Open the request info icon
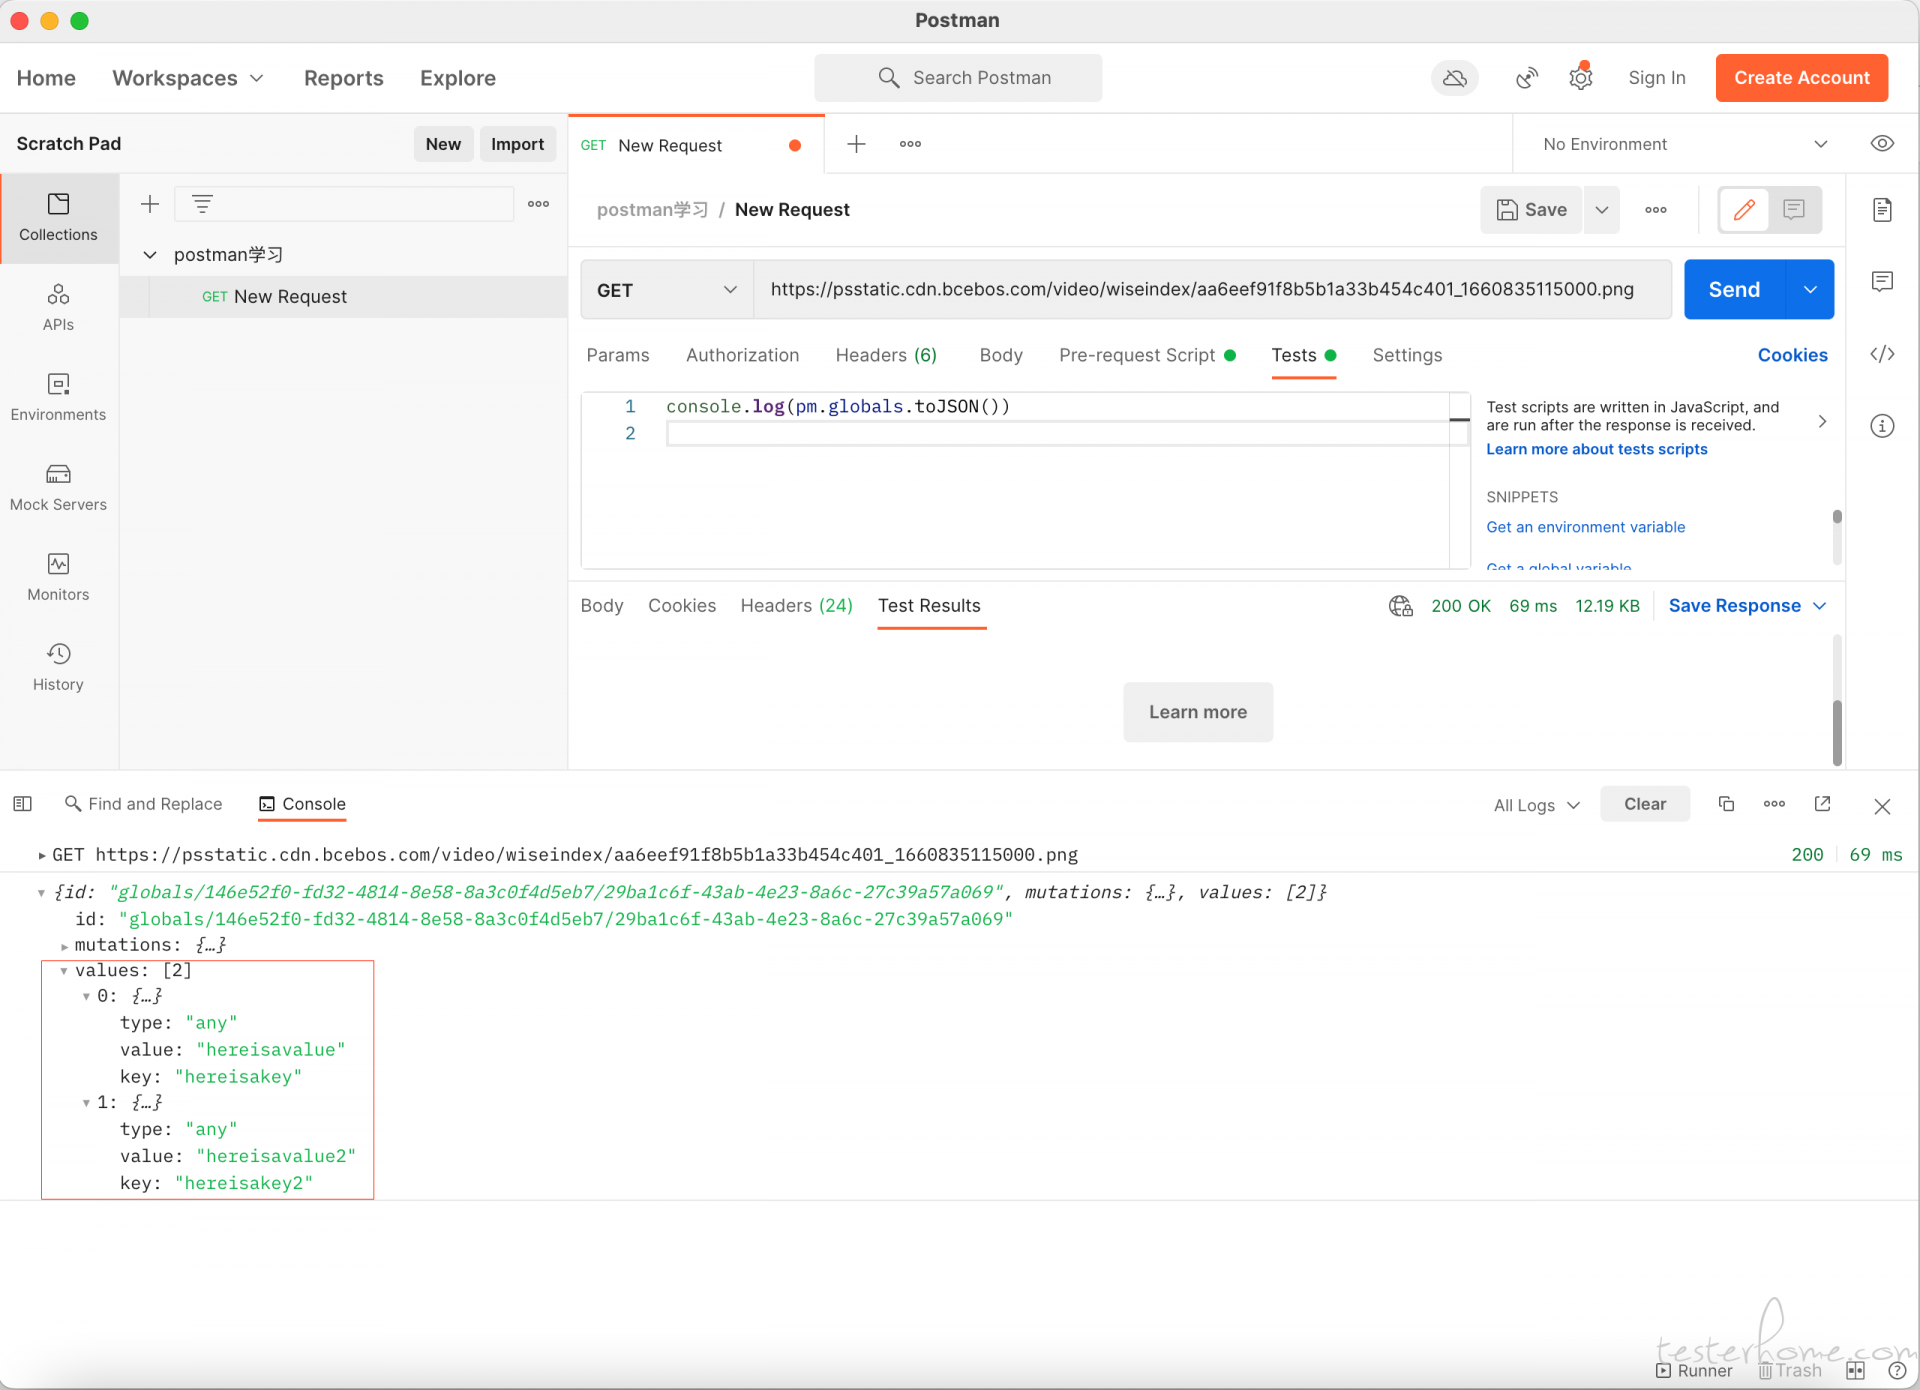 [1882, 425]
